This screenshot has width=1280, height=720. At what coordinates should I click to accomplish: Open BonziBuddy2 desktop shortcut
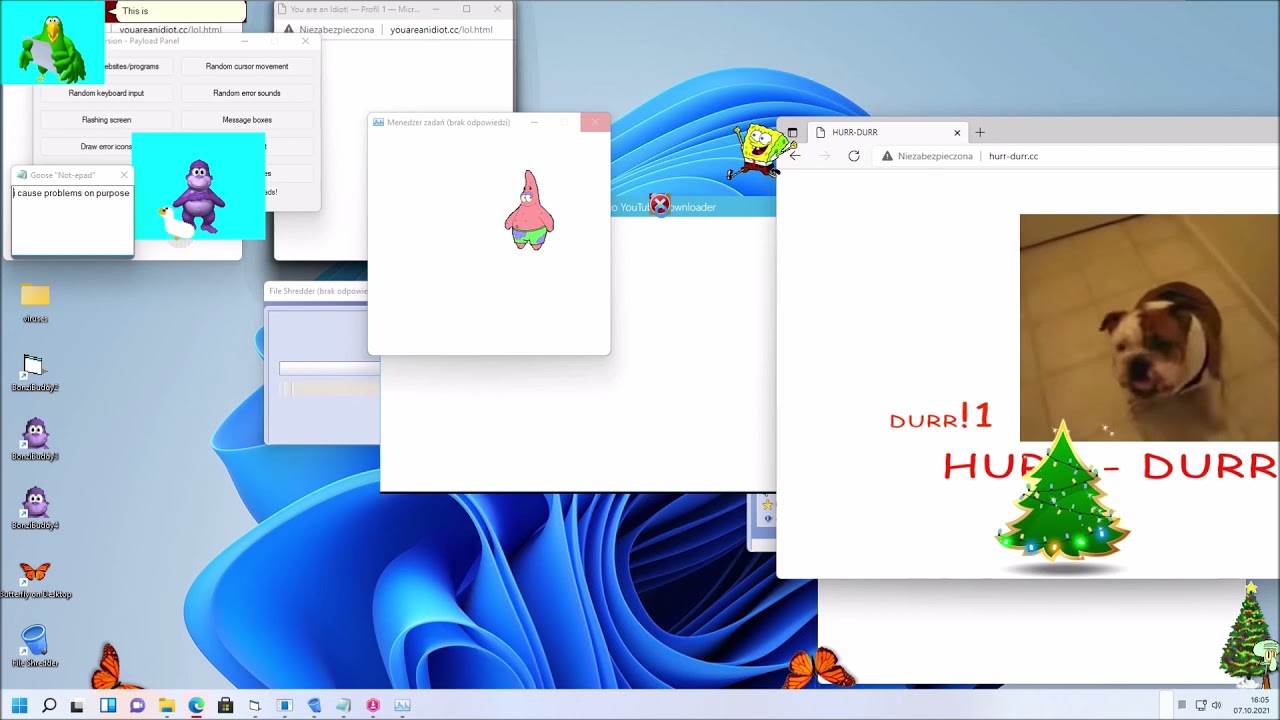(x=35, y=372)
